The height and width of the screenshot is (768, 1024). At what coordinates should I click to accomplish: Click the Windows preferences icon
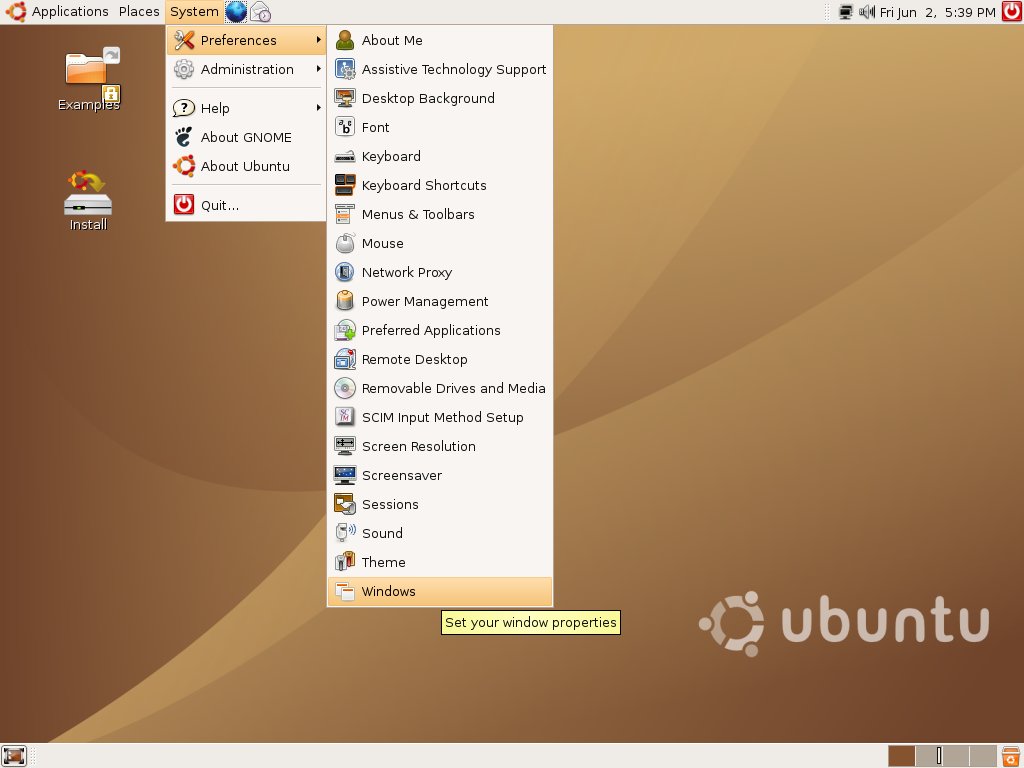(345, 592)
